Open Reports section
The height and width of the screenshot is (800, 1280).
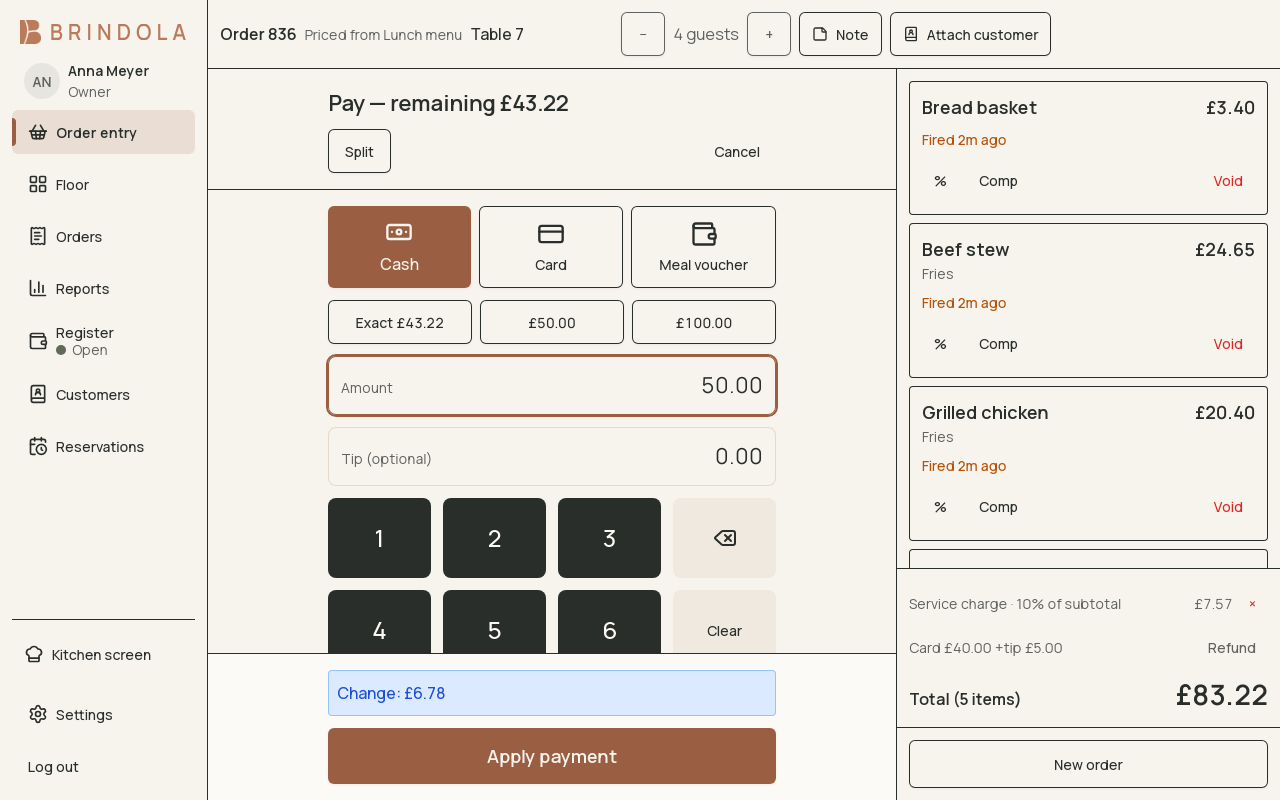[103, 288]
